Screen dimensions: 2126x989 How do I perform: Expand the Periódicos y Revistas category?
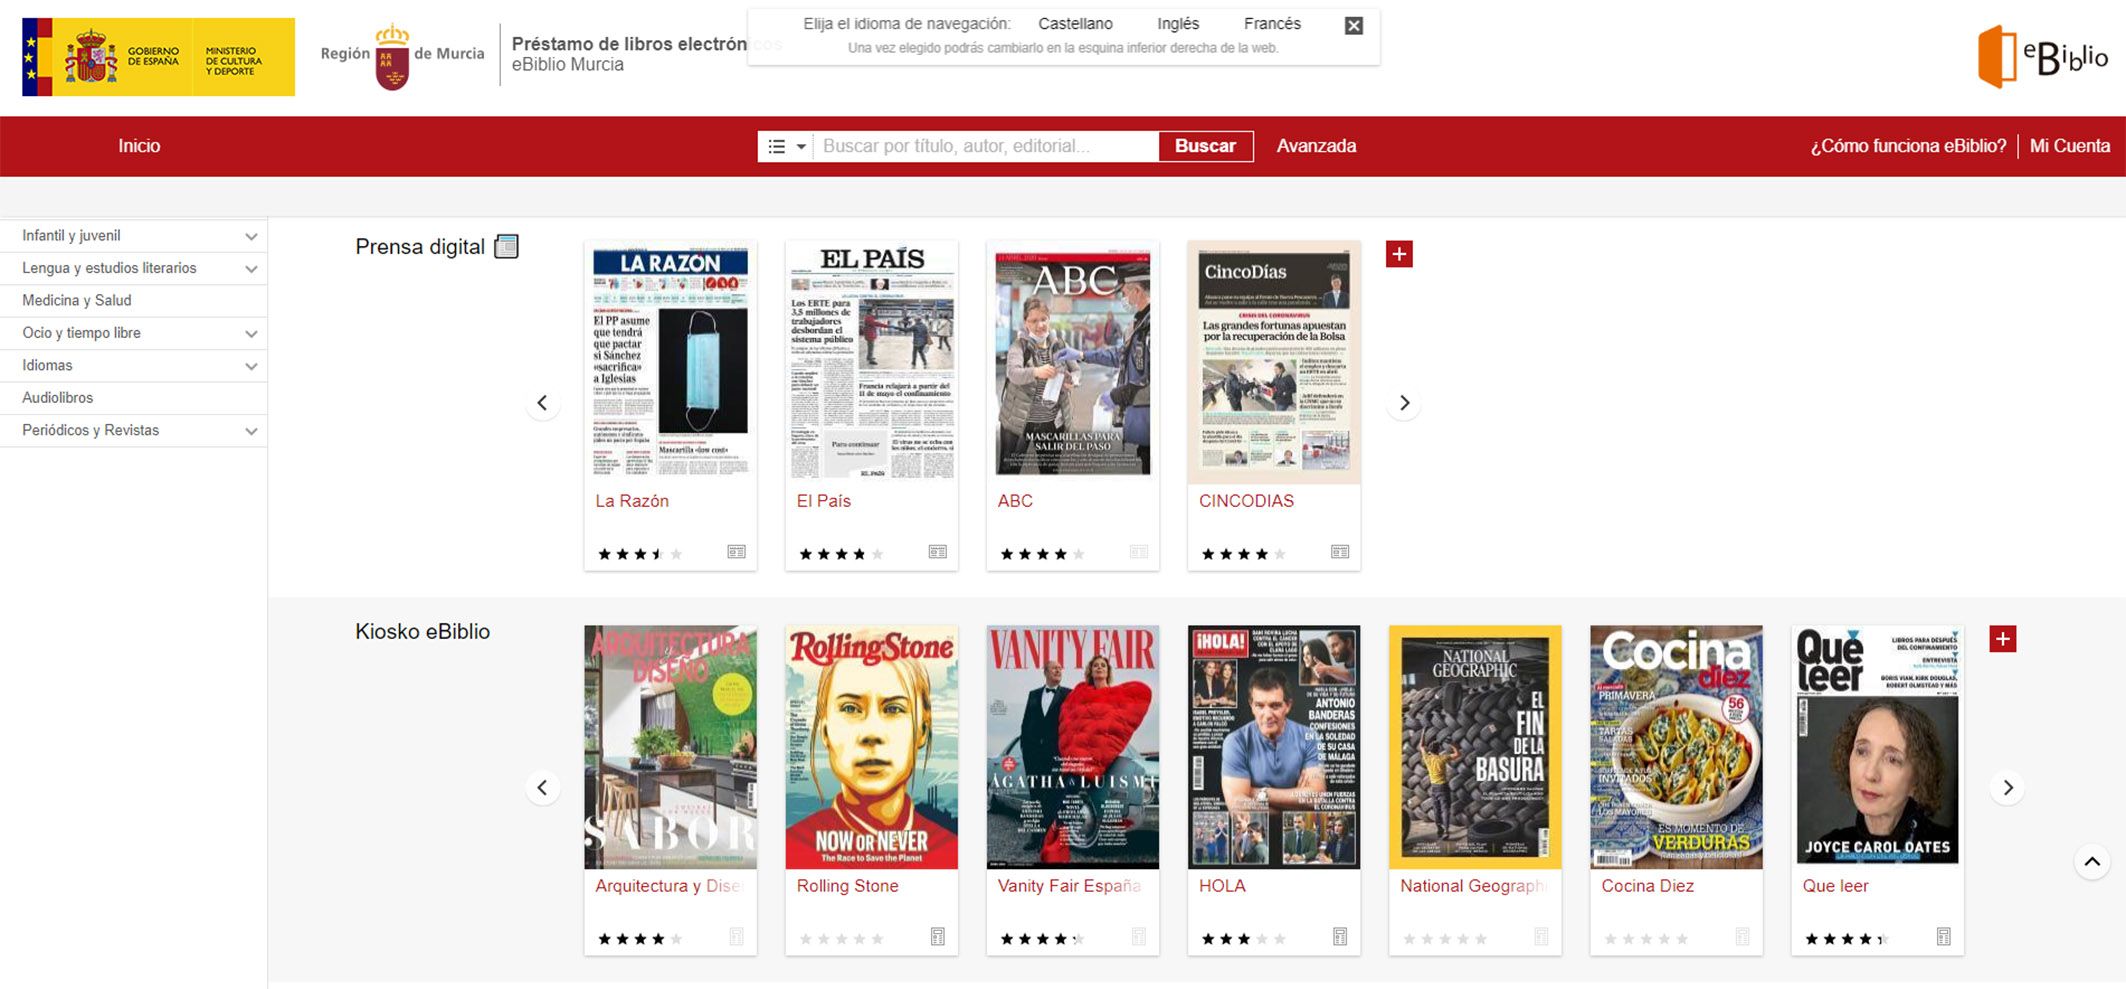click(x=251, y=431)
